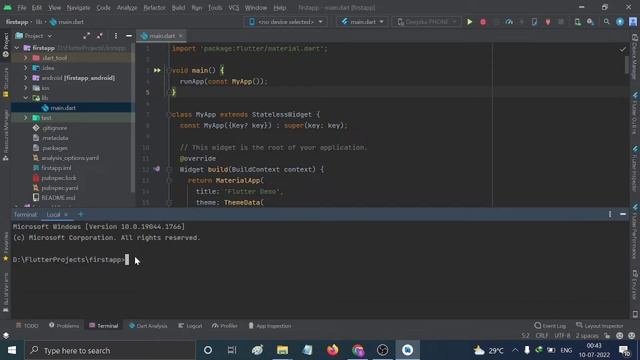
Task: Click the run gutter icon next to main()
Action: pyautogui.click(x=157, y=70)
